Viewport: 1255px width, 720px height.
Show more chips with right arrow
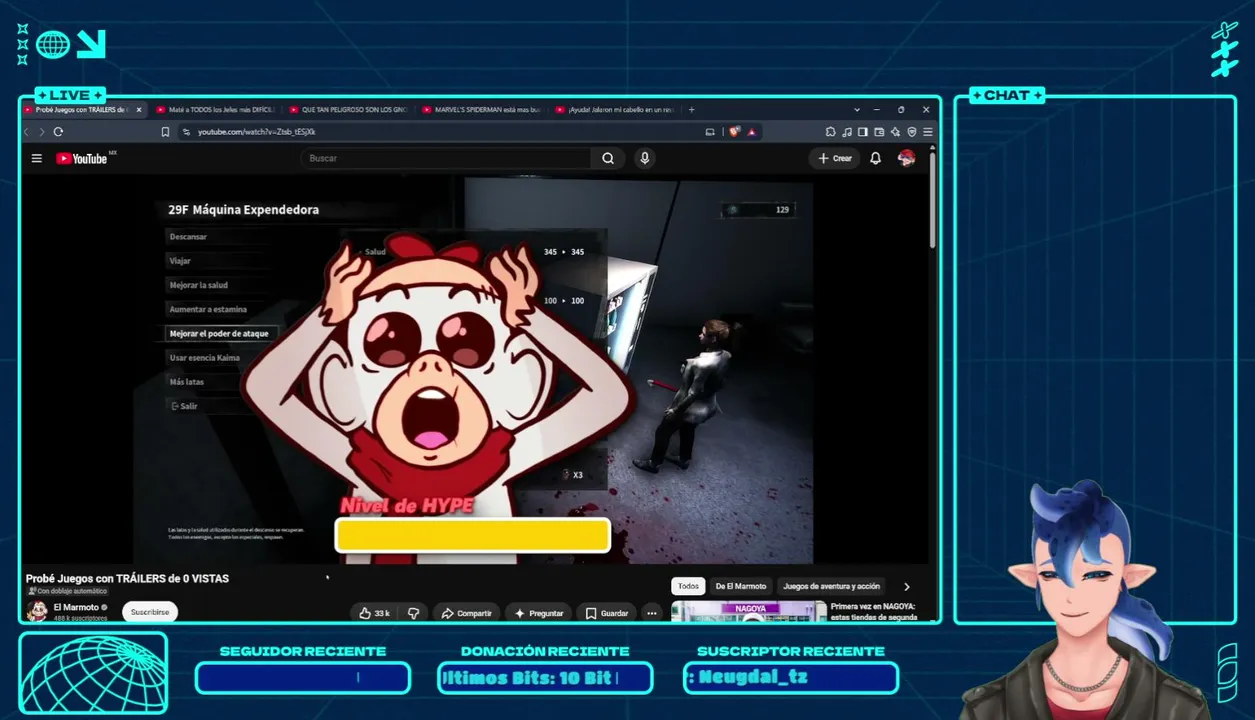(x=907, y=587)
